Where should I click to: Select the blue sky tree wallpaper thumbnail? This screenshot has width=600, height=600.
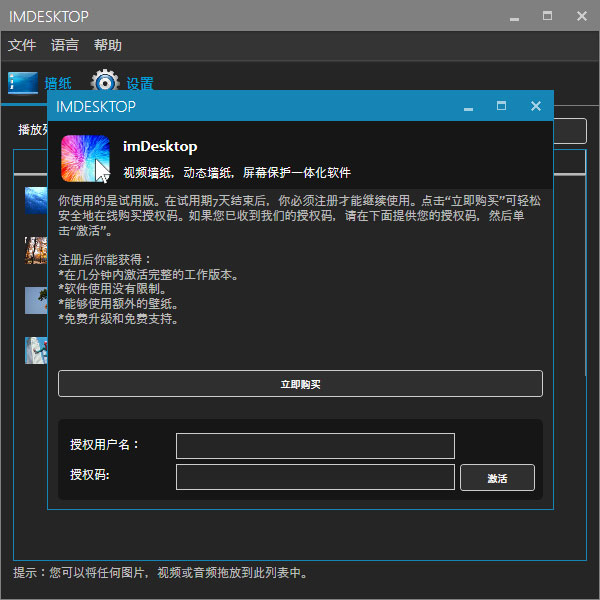[x=36, y=300]
